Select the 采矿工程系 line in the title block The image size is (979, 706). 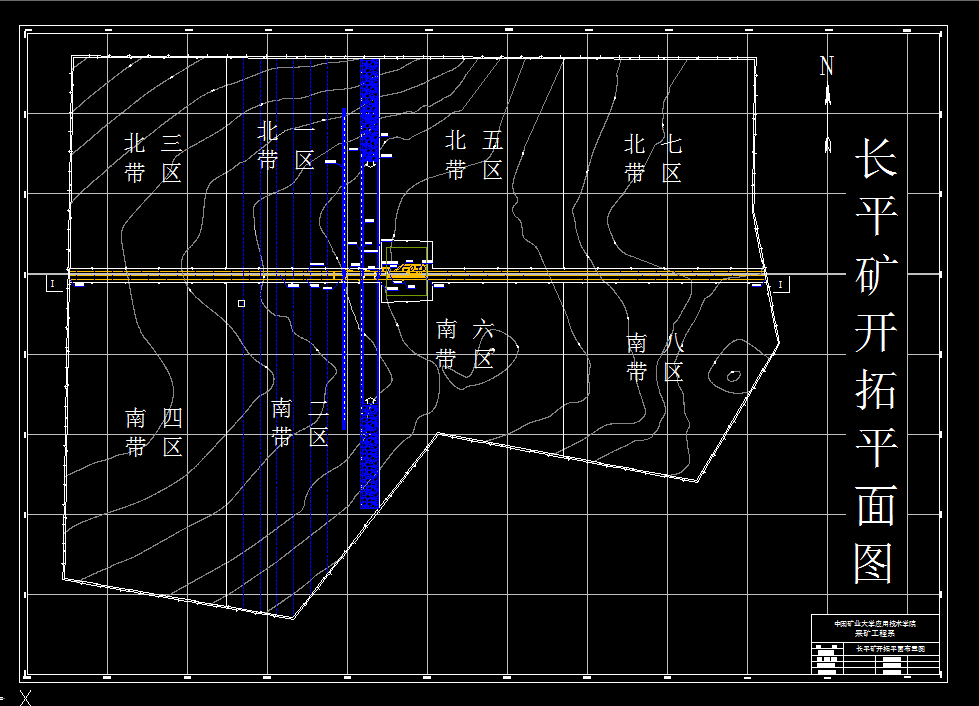click(x=875, y=633)
